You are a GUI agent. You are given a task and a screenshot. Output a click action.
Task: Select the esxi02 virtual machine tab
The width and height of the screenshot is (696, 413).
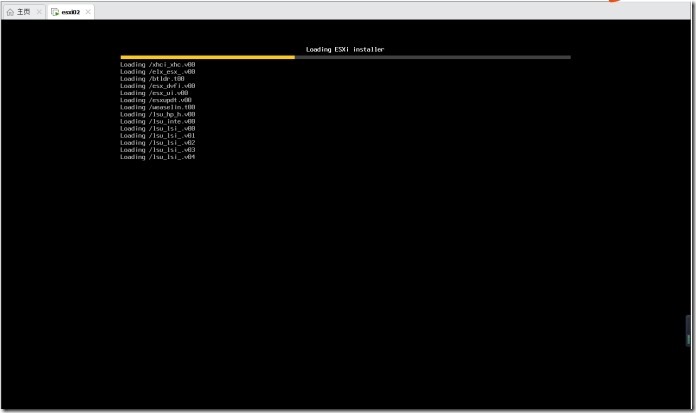[x=71, y=12]
